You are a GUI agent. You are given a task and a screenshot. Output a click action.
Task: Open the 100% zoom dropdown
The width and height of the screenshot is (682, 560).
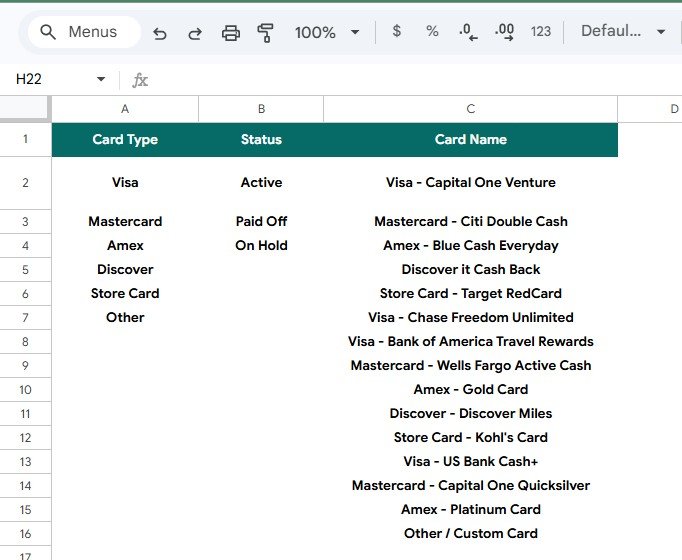[x=327, y=32]
